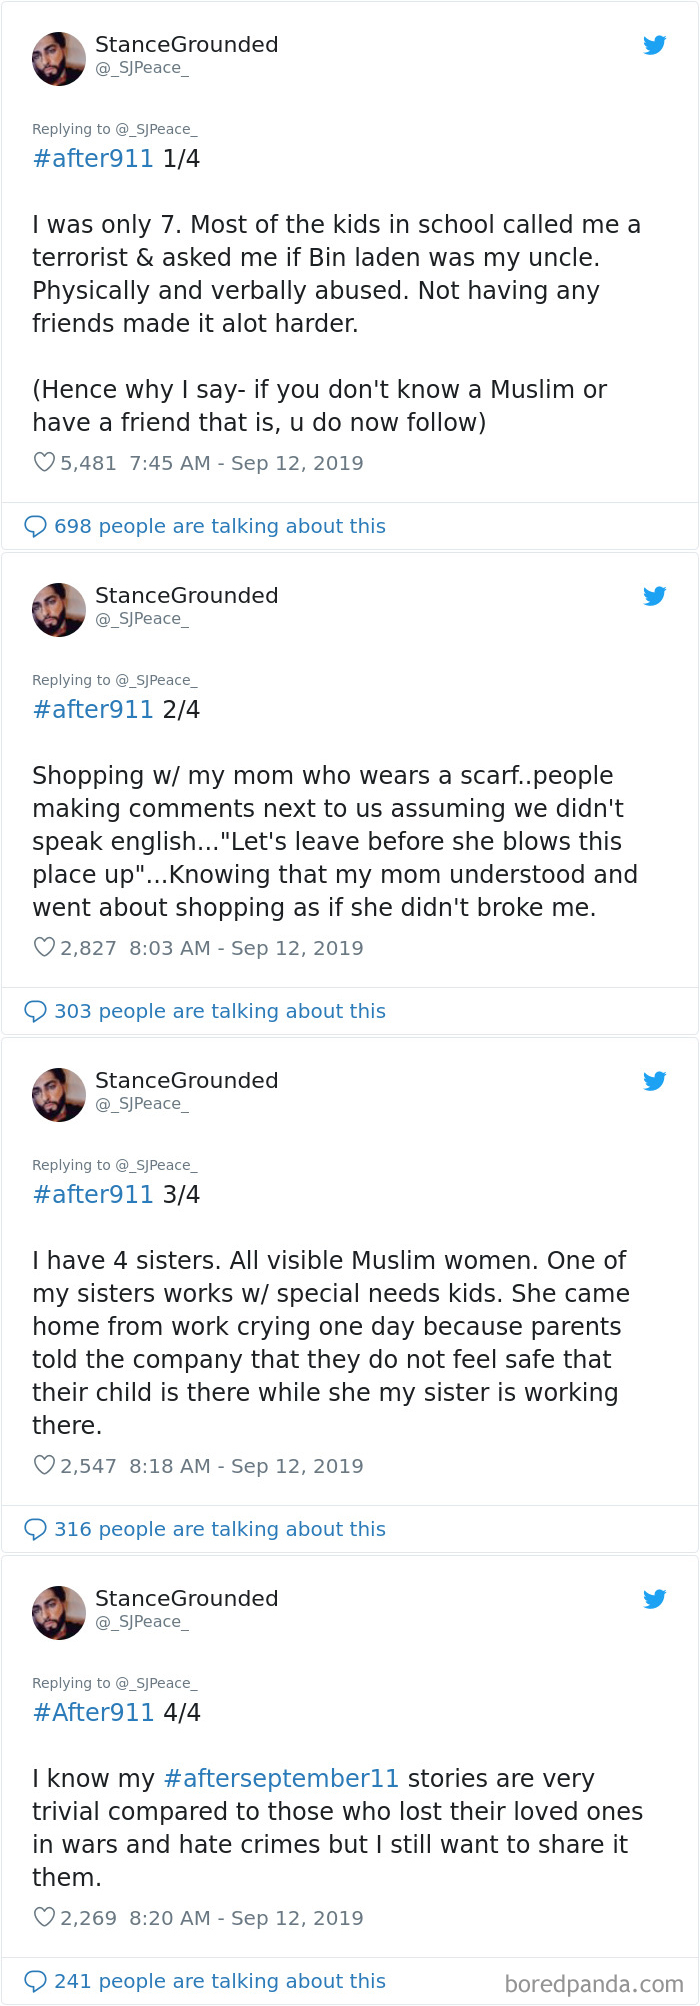Open the #afterseptember11 hashtag link
The image size is (700, 2006).
pyautogui.click(x=281, y=1778)
